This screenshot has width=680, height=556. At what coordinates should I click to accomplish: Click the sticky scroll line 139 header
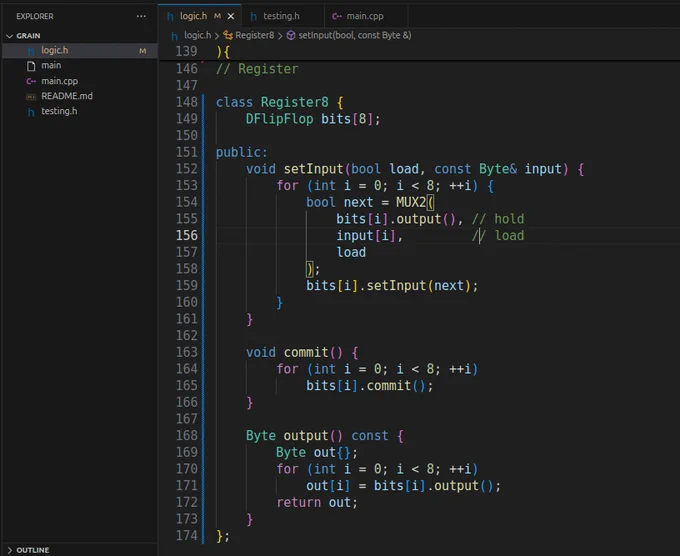pyautogui.click(x=419, y=52)
